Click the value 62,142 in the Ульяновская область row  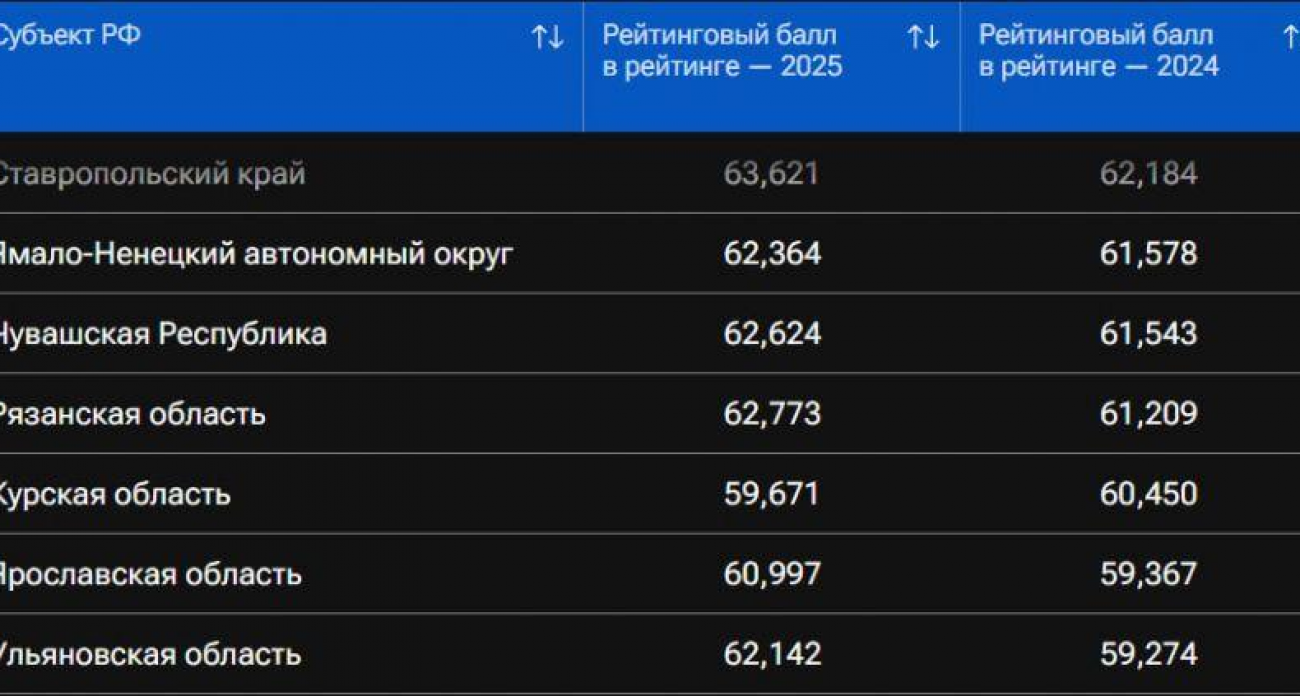[771, 653]
